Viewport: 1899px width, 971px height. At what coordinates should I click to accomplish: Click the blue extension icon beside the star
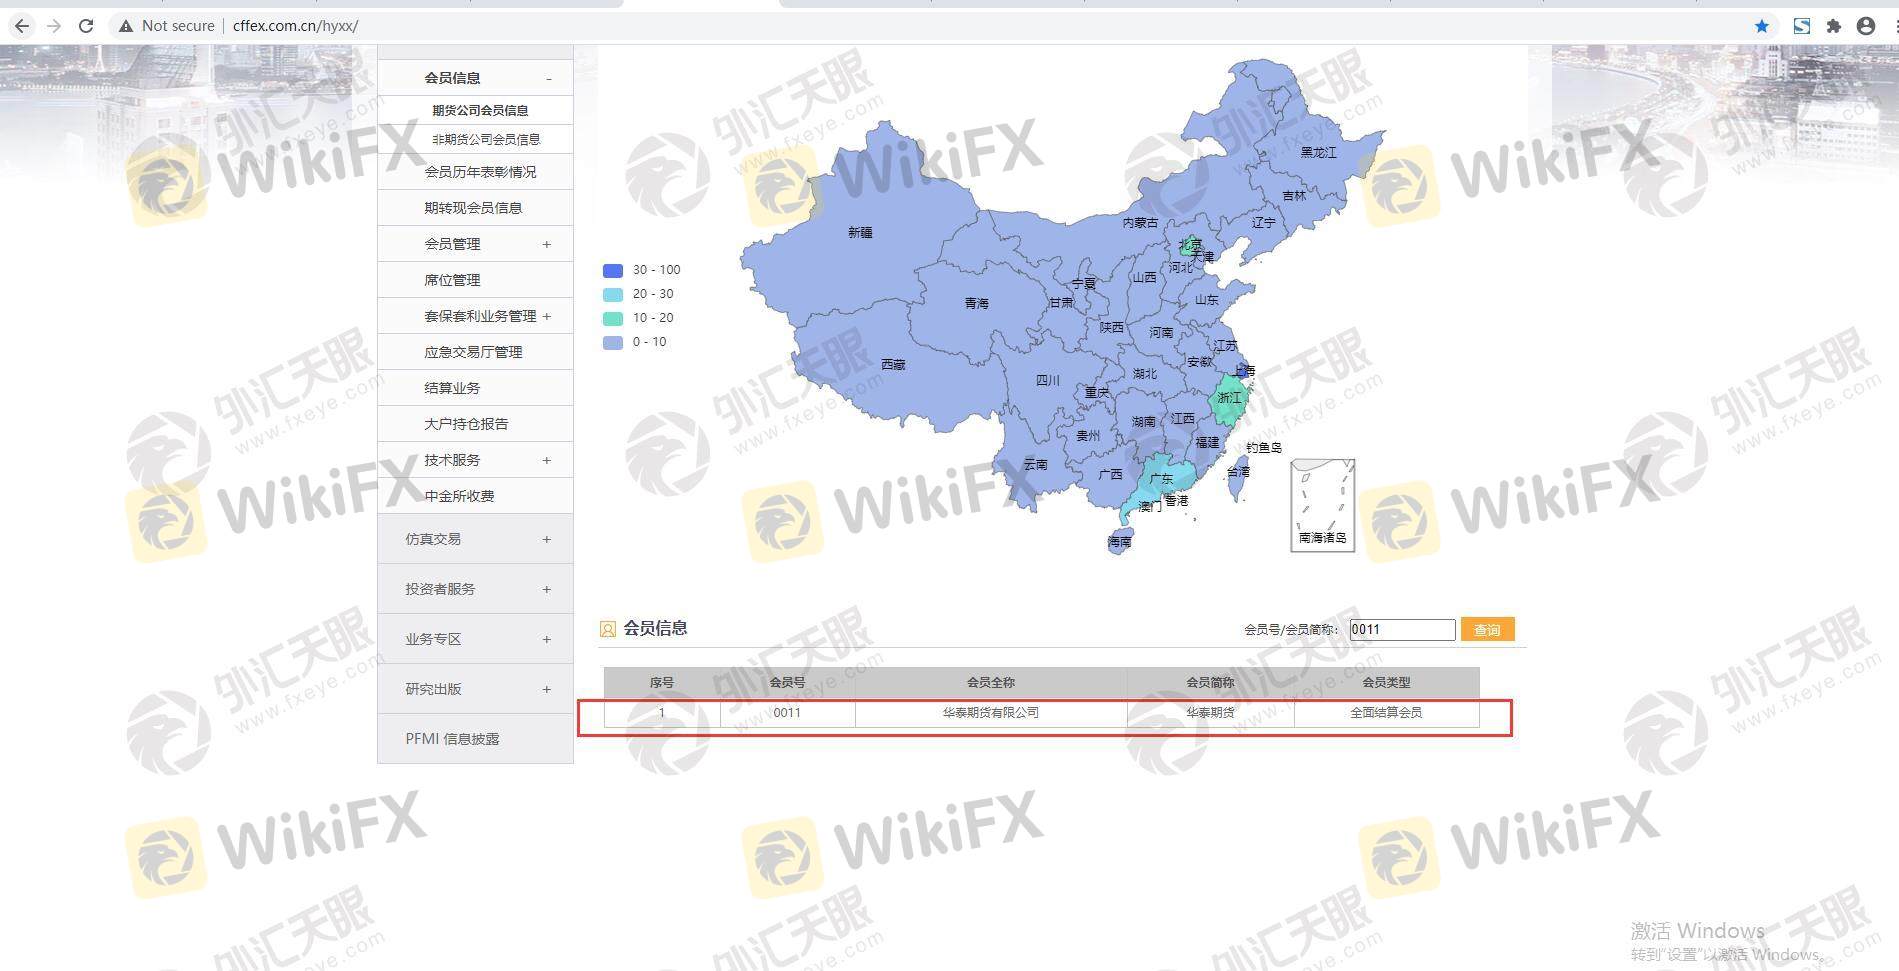[1801, 26]
